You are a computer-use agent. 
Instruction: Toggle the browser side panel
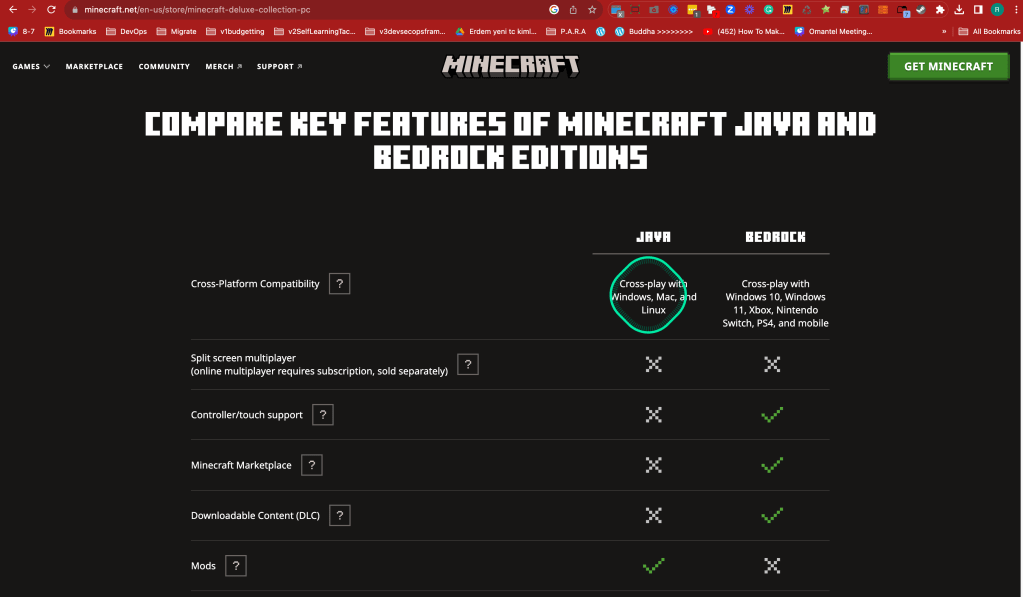coord(978,10)
